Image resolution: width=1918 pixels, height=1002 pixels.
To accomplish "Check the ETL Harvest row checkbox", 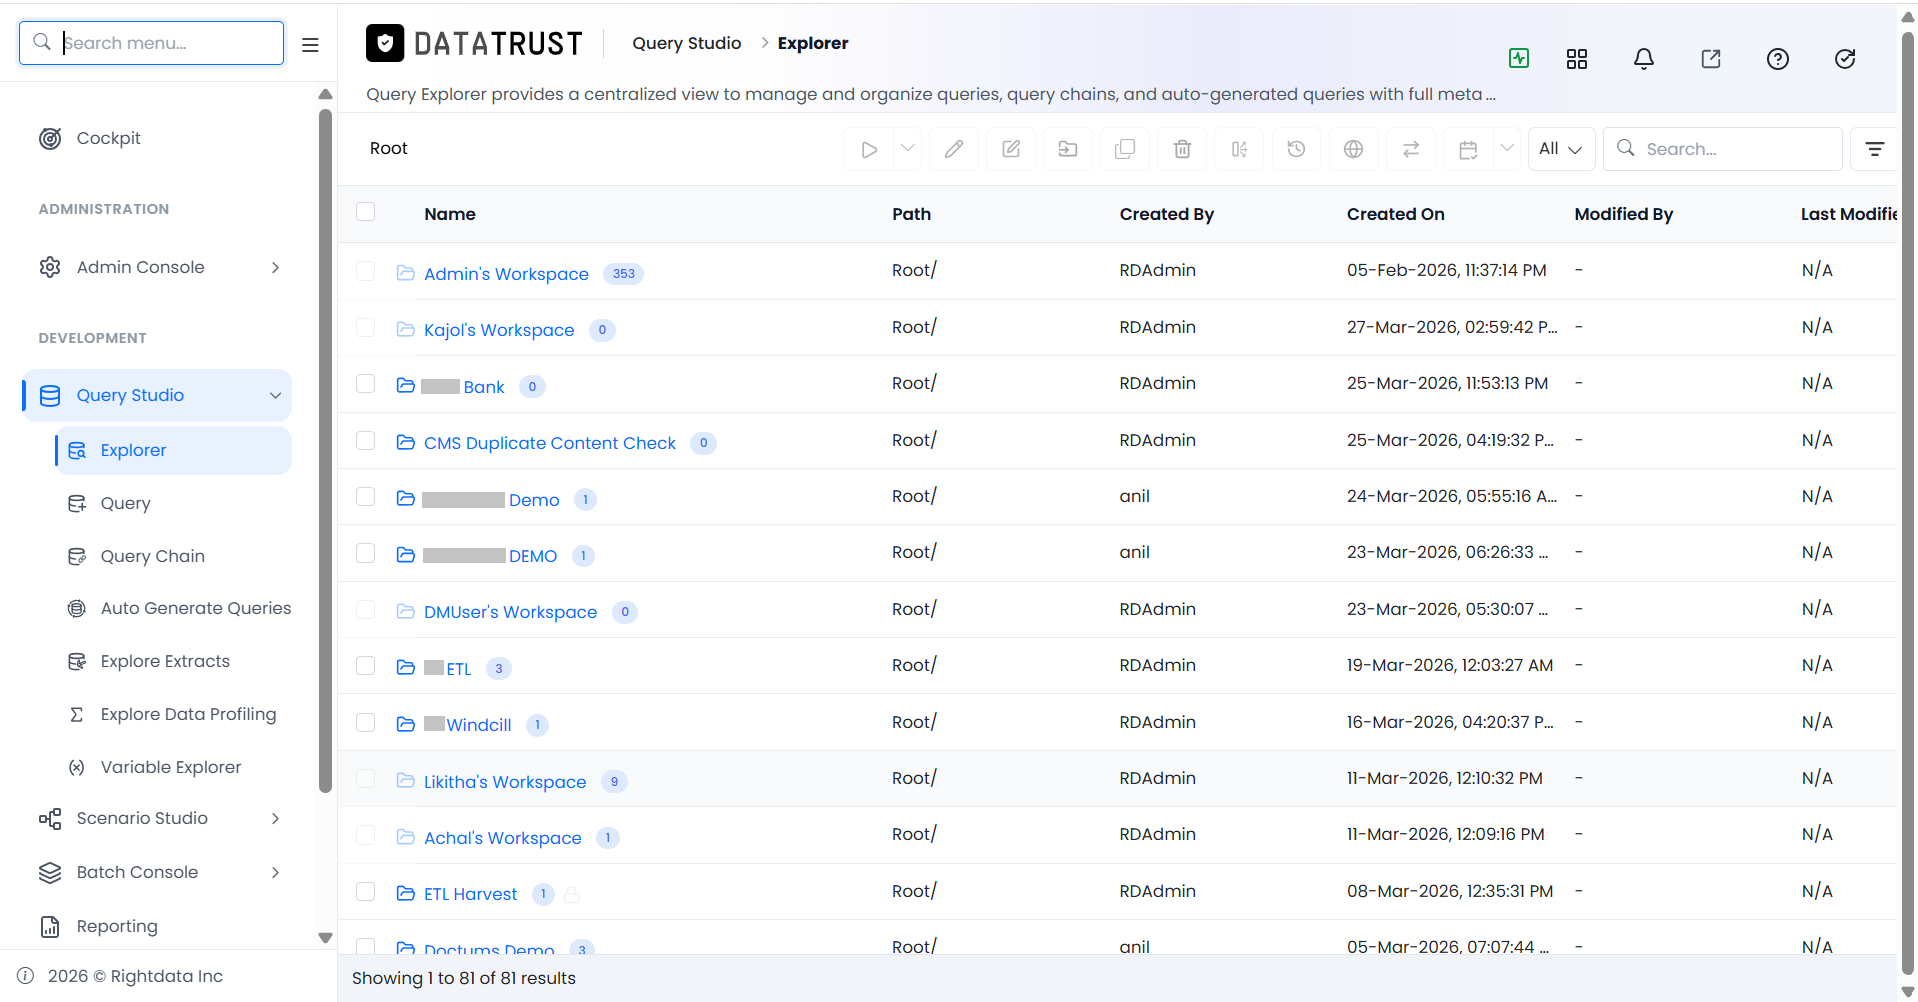I will [366, 892].
